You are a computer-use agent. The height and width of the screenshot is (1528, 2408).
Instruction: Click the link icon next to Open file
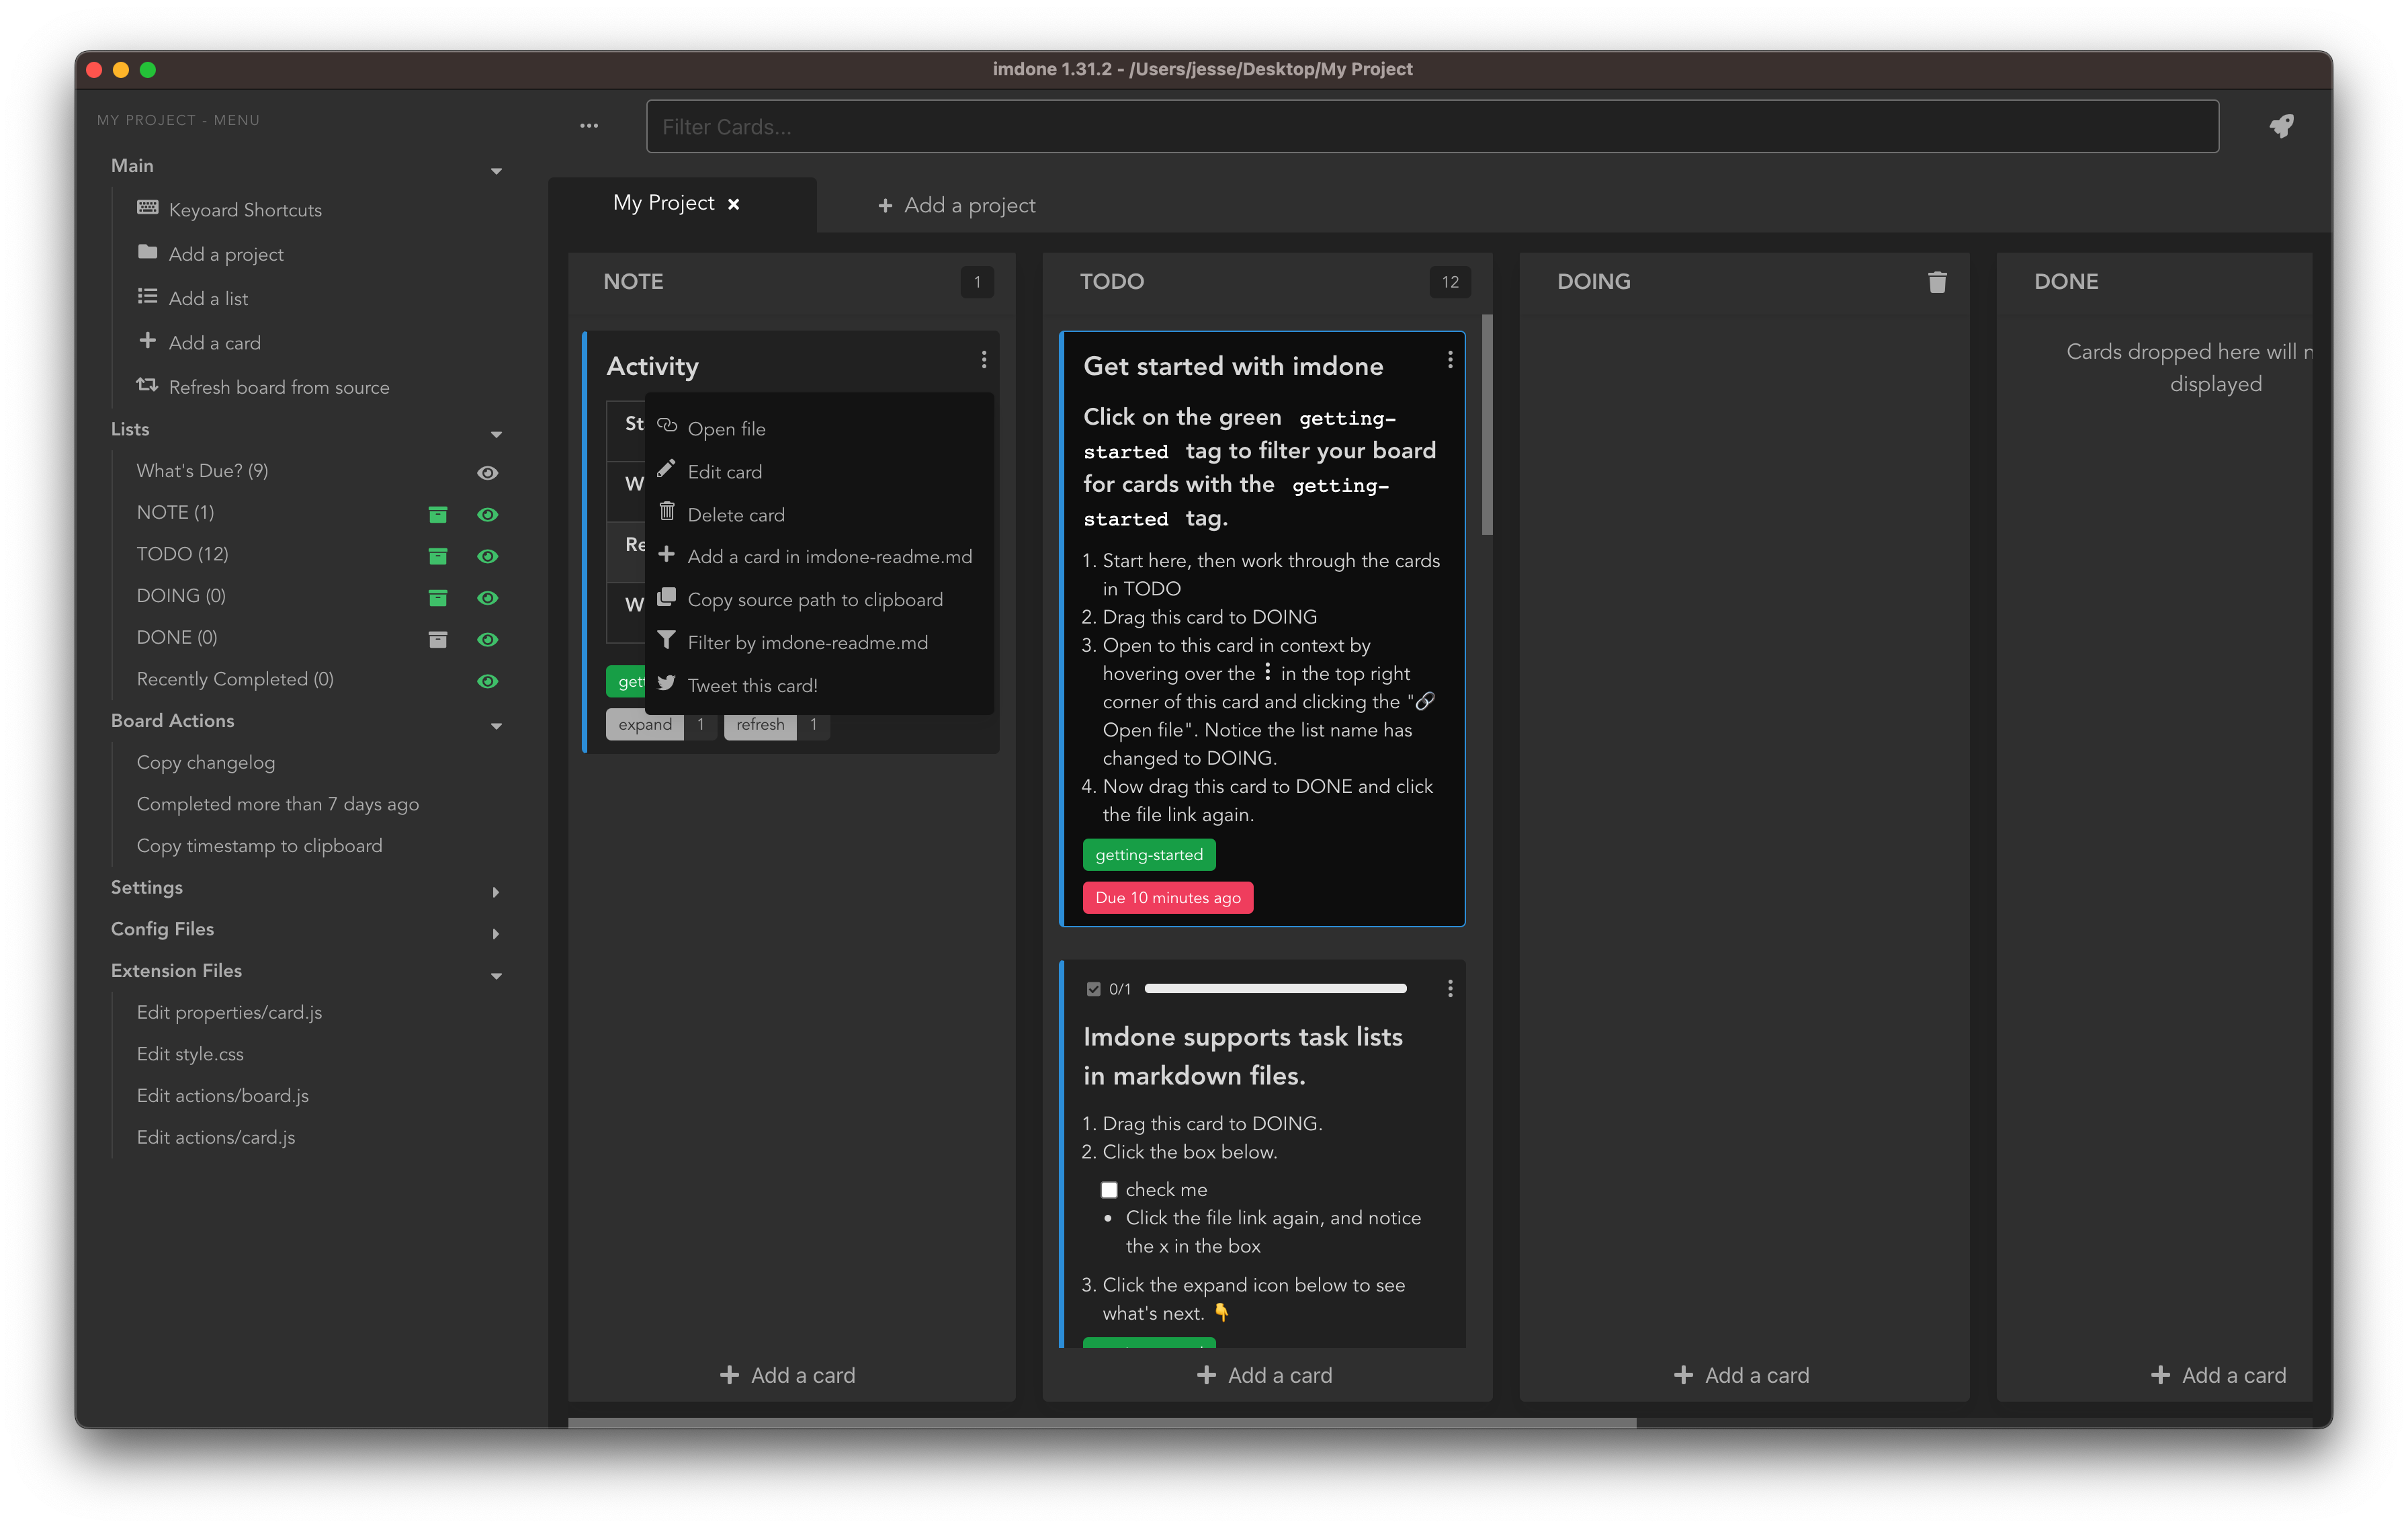(667, 426)
